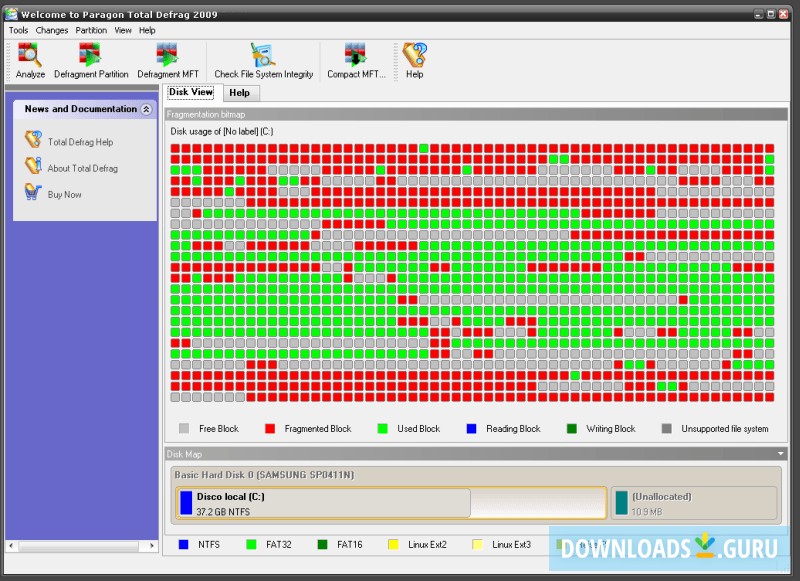Click the Analyze toolbar icon
Screen dimensions: 800x581
pyautogui.click(x=30, y=61)
